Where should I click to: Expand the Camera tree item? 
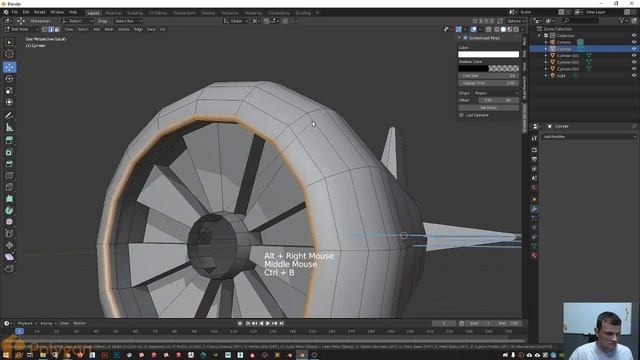pyautogui.click(x=546, y=42)
